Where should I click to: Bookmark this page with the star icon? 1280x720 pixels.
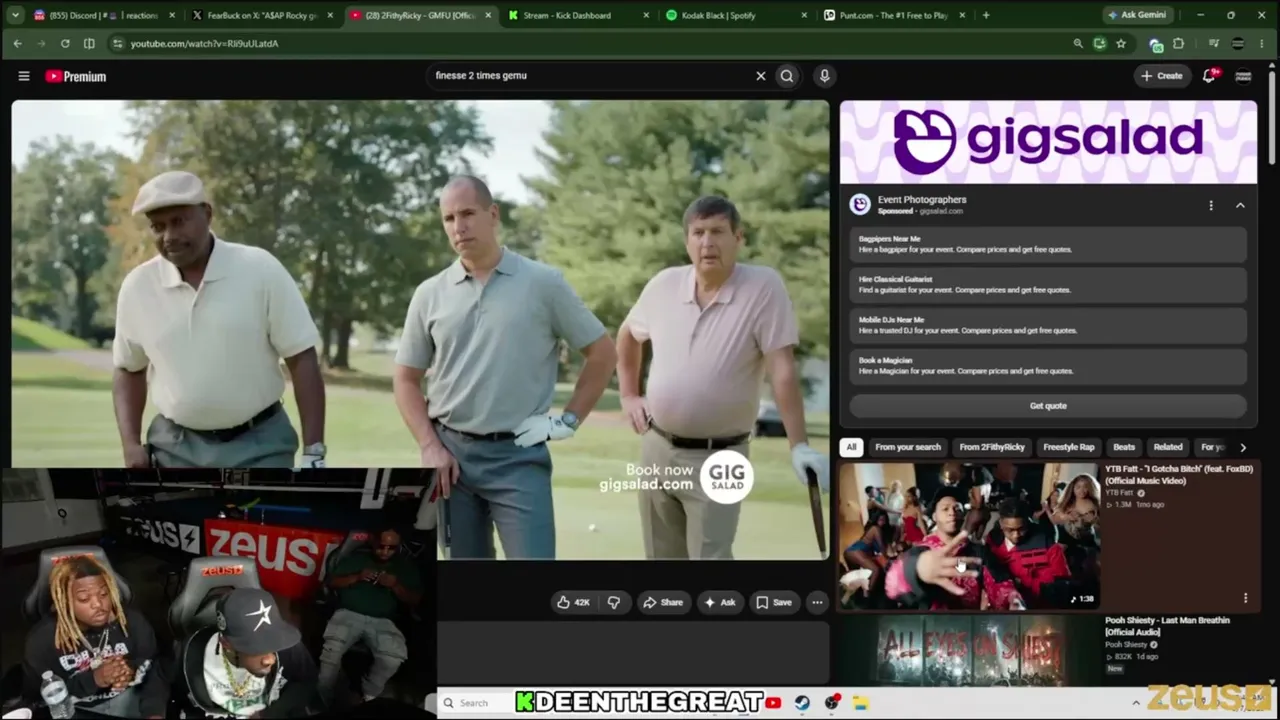coord(1121,44)
